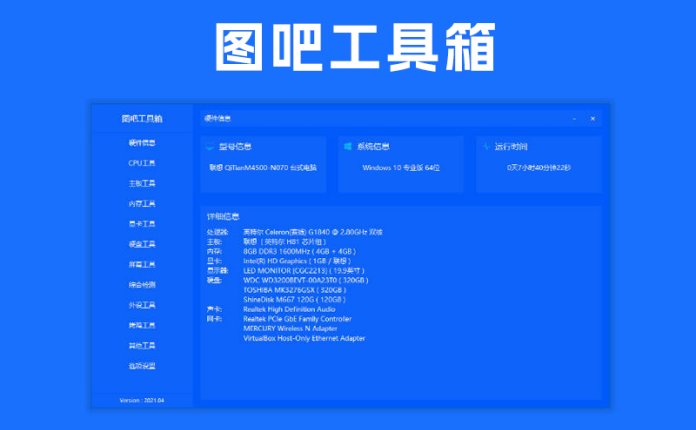
Task: Switch to 显卡工具 in sidebar
Action: pyautogui.click(x=142, y=224)
